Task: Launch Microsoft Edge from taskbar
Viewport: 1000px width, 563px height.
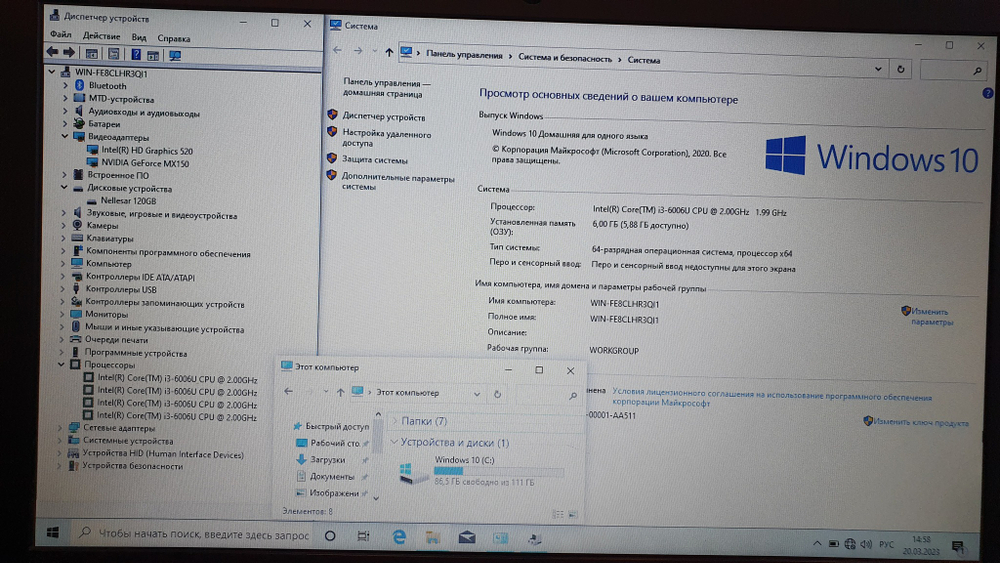Action: 399,537
